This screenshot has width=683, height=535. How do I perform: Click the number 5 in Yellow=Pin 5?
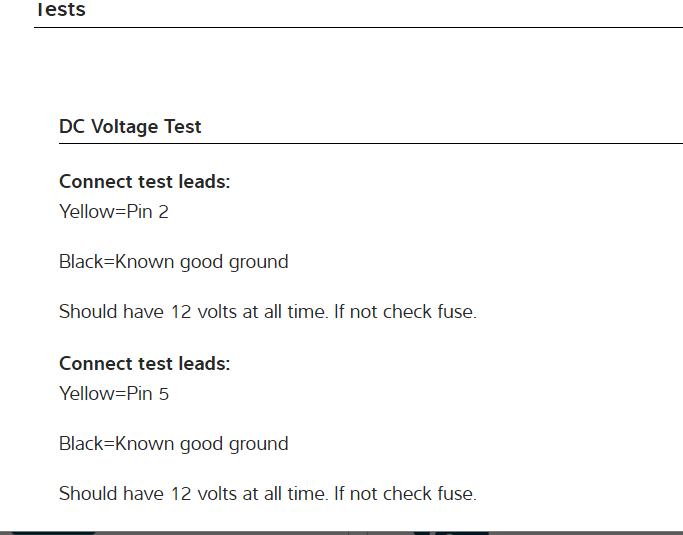pyautogui.click(x=164, y=394)
